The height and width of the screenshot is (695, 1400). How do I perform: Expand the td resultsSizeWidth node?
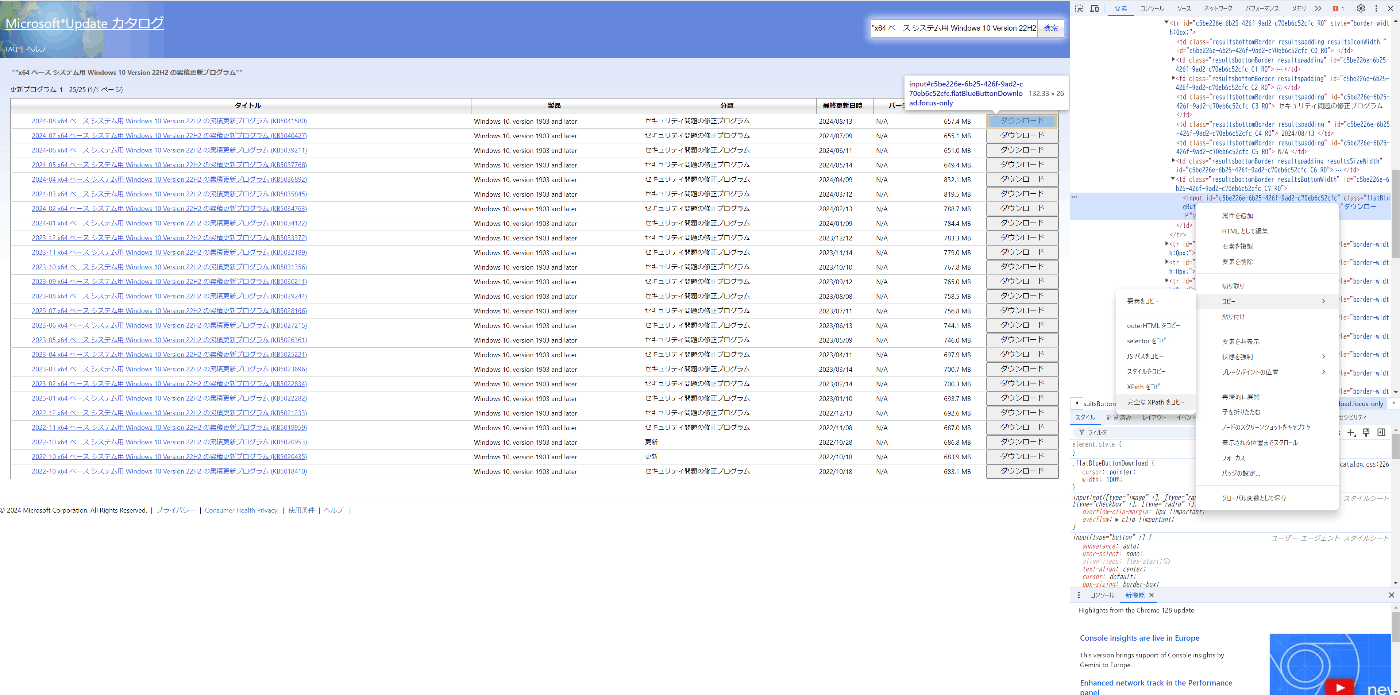coord(1174,160)
